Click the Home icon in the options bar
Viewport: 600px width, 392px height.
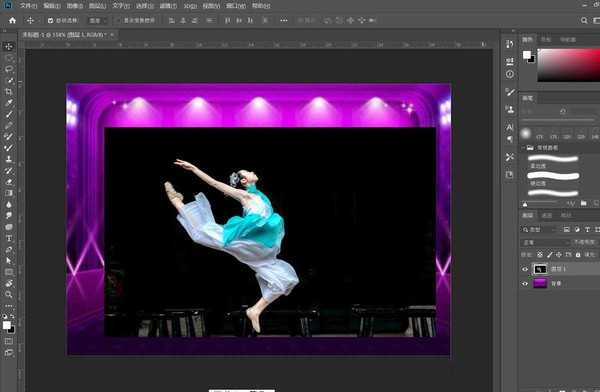pyautogui.click(x=13, y=20)
